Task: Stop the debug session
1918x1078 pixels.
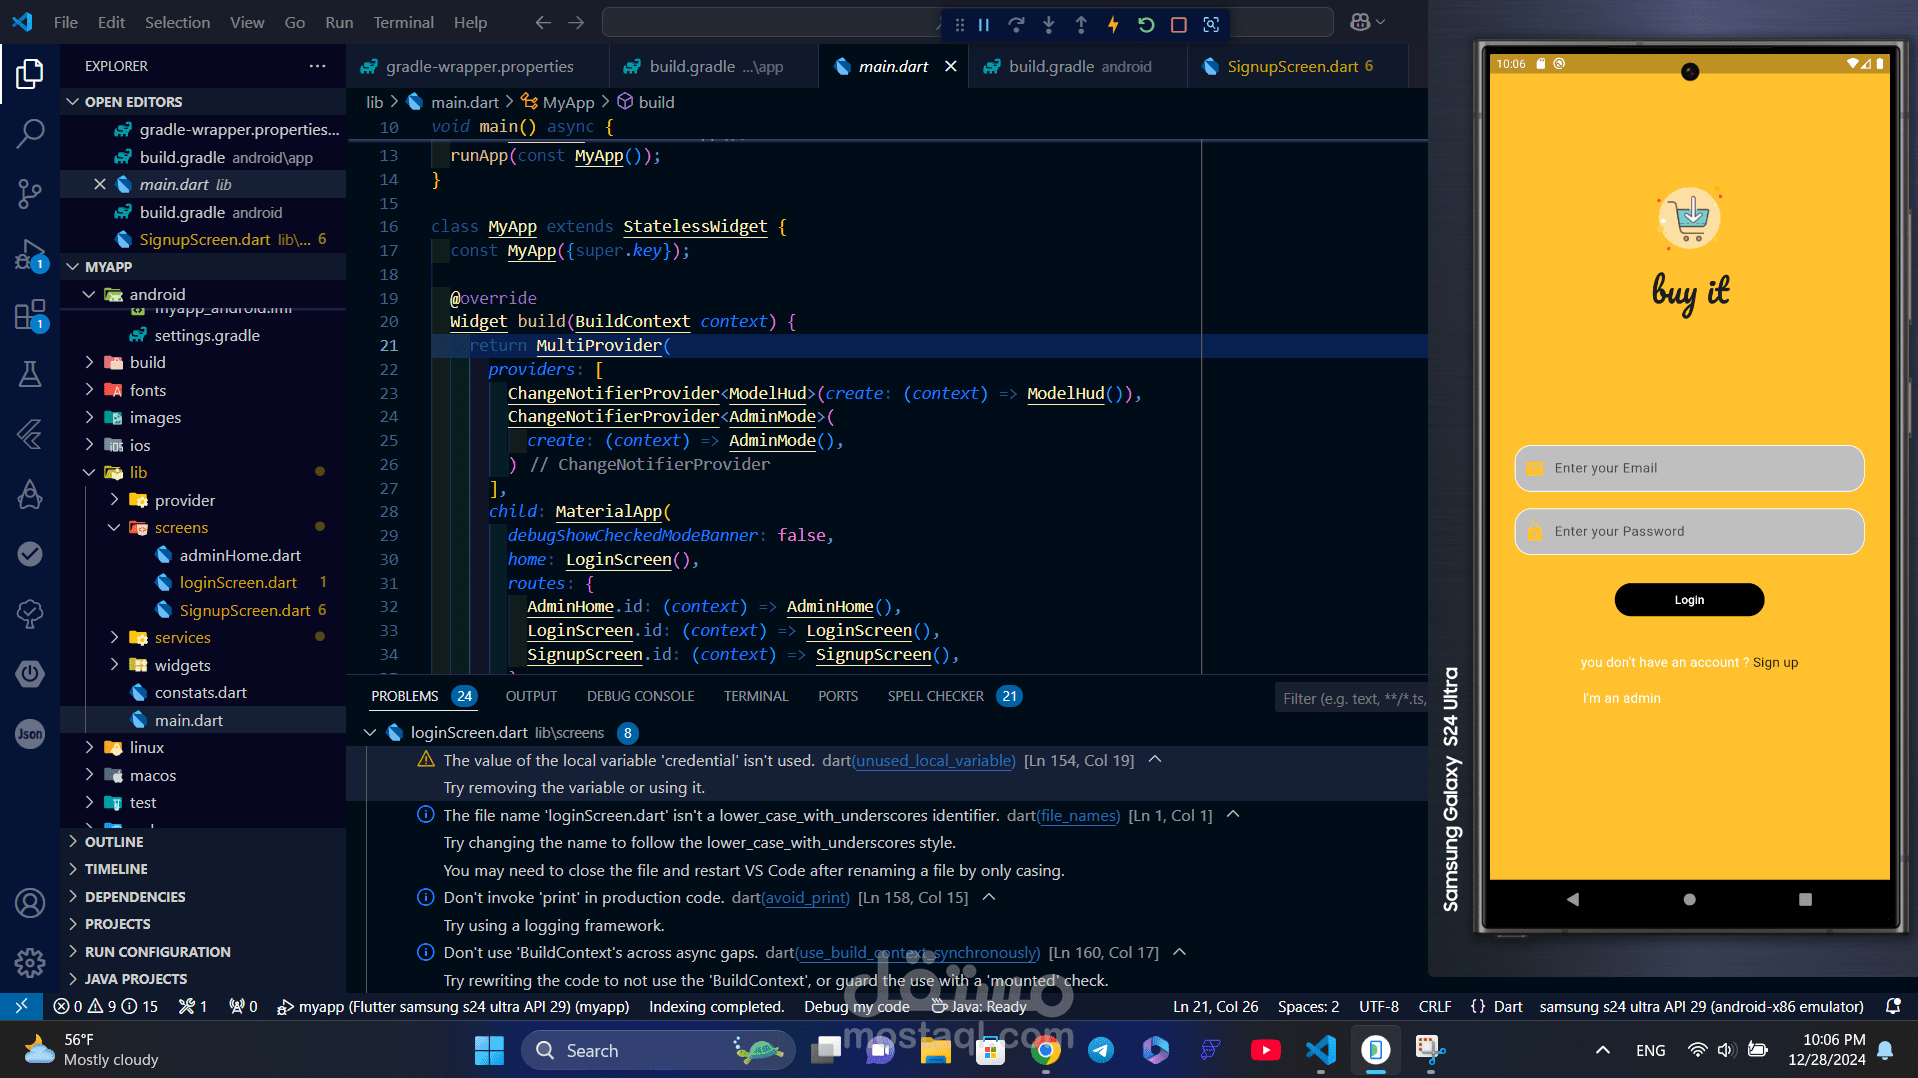Action: (x=1178, y=24)
